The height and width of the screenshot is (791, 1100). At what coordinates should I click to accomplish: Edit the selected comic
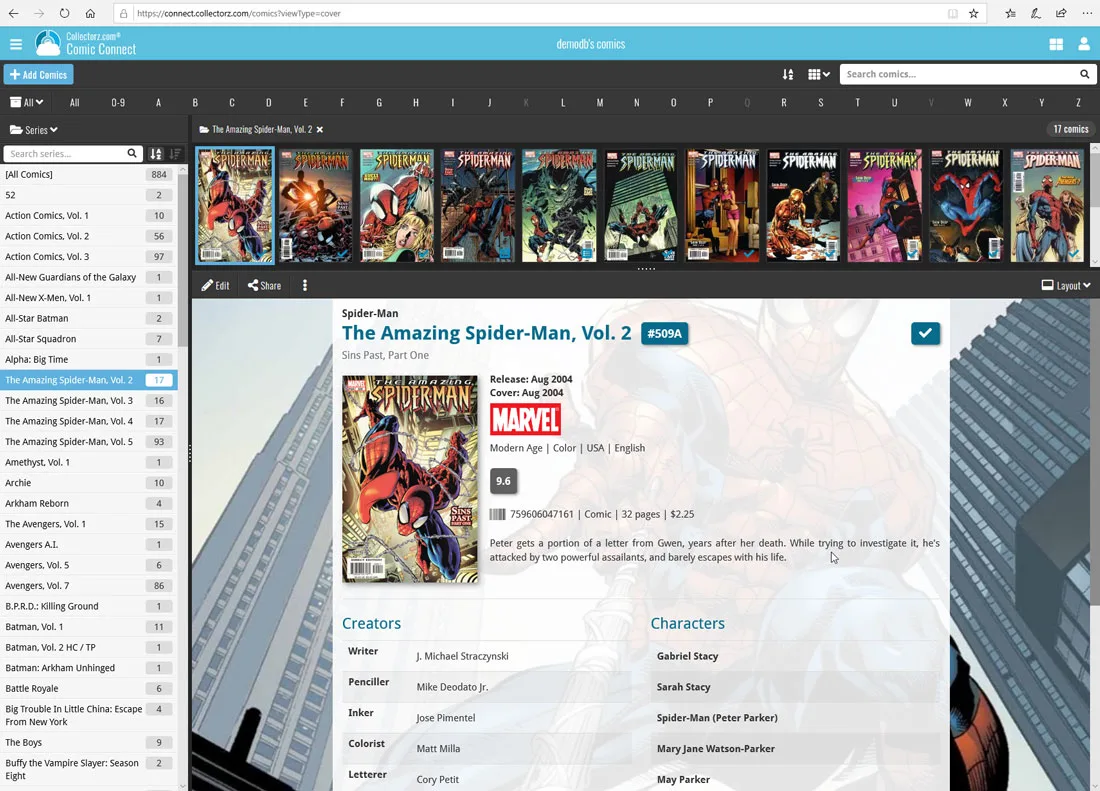[215, 285]
